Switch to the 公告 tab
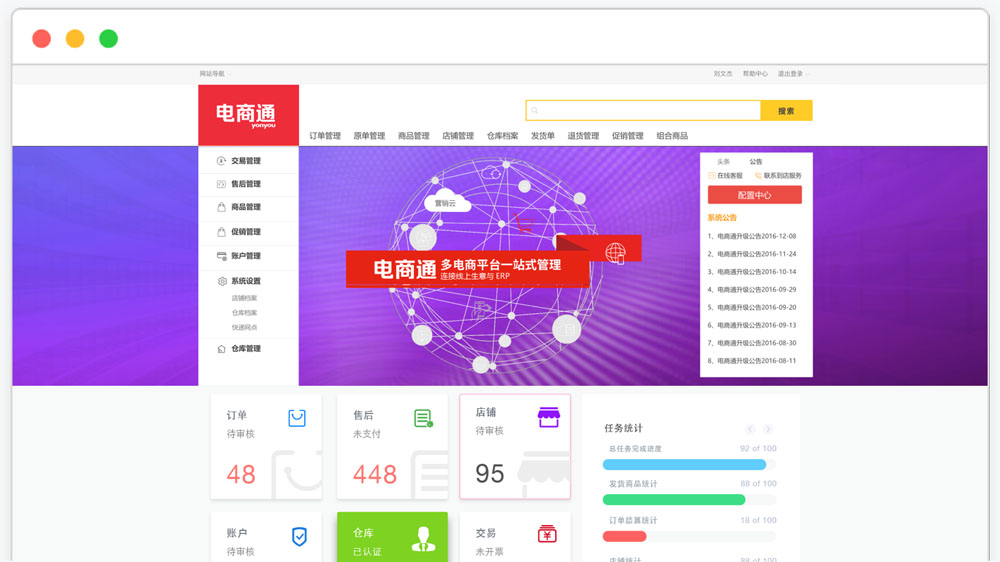The image size is (1000, 562). [x=756, y=162]
